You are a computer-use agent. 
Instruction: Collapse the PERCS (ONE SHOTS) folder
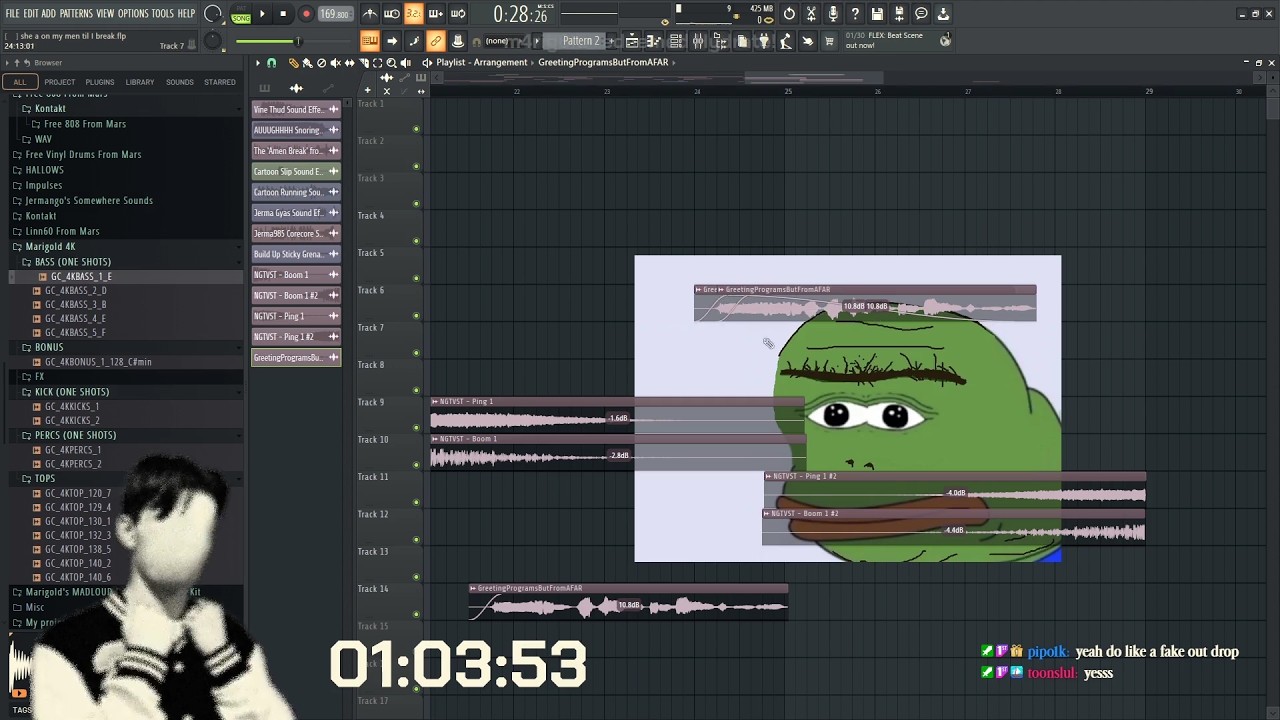point(76,435)
